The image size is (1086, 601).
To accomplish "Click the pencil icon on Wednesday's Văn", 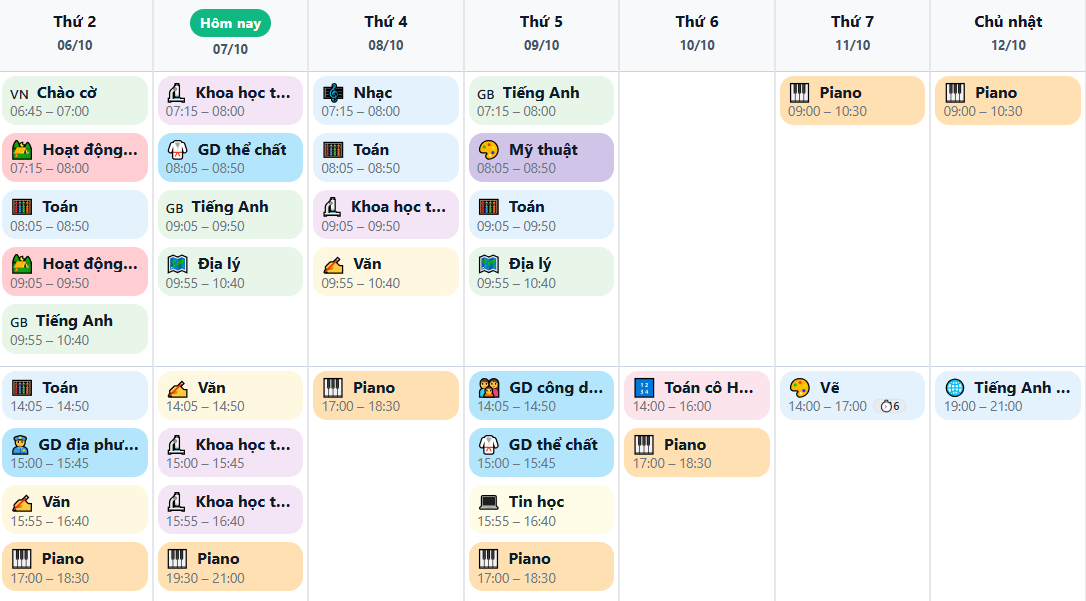I will click(x=333, y=264).
